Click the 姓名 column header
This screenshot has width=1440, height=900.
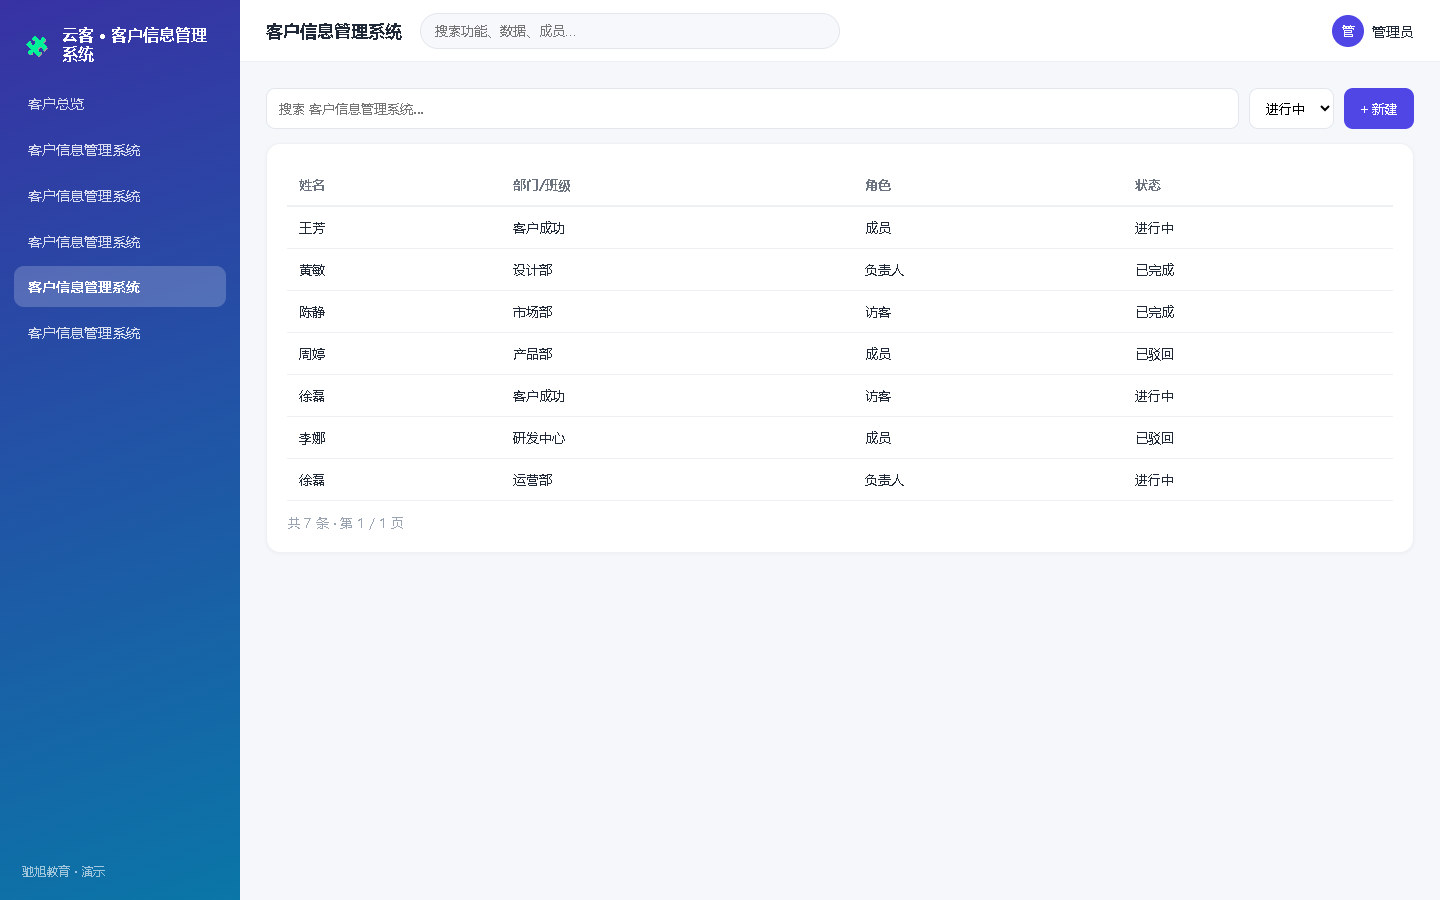pyautogui.click(x=312, y=185)
